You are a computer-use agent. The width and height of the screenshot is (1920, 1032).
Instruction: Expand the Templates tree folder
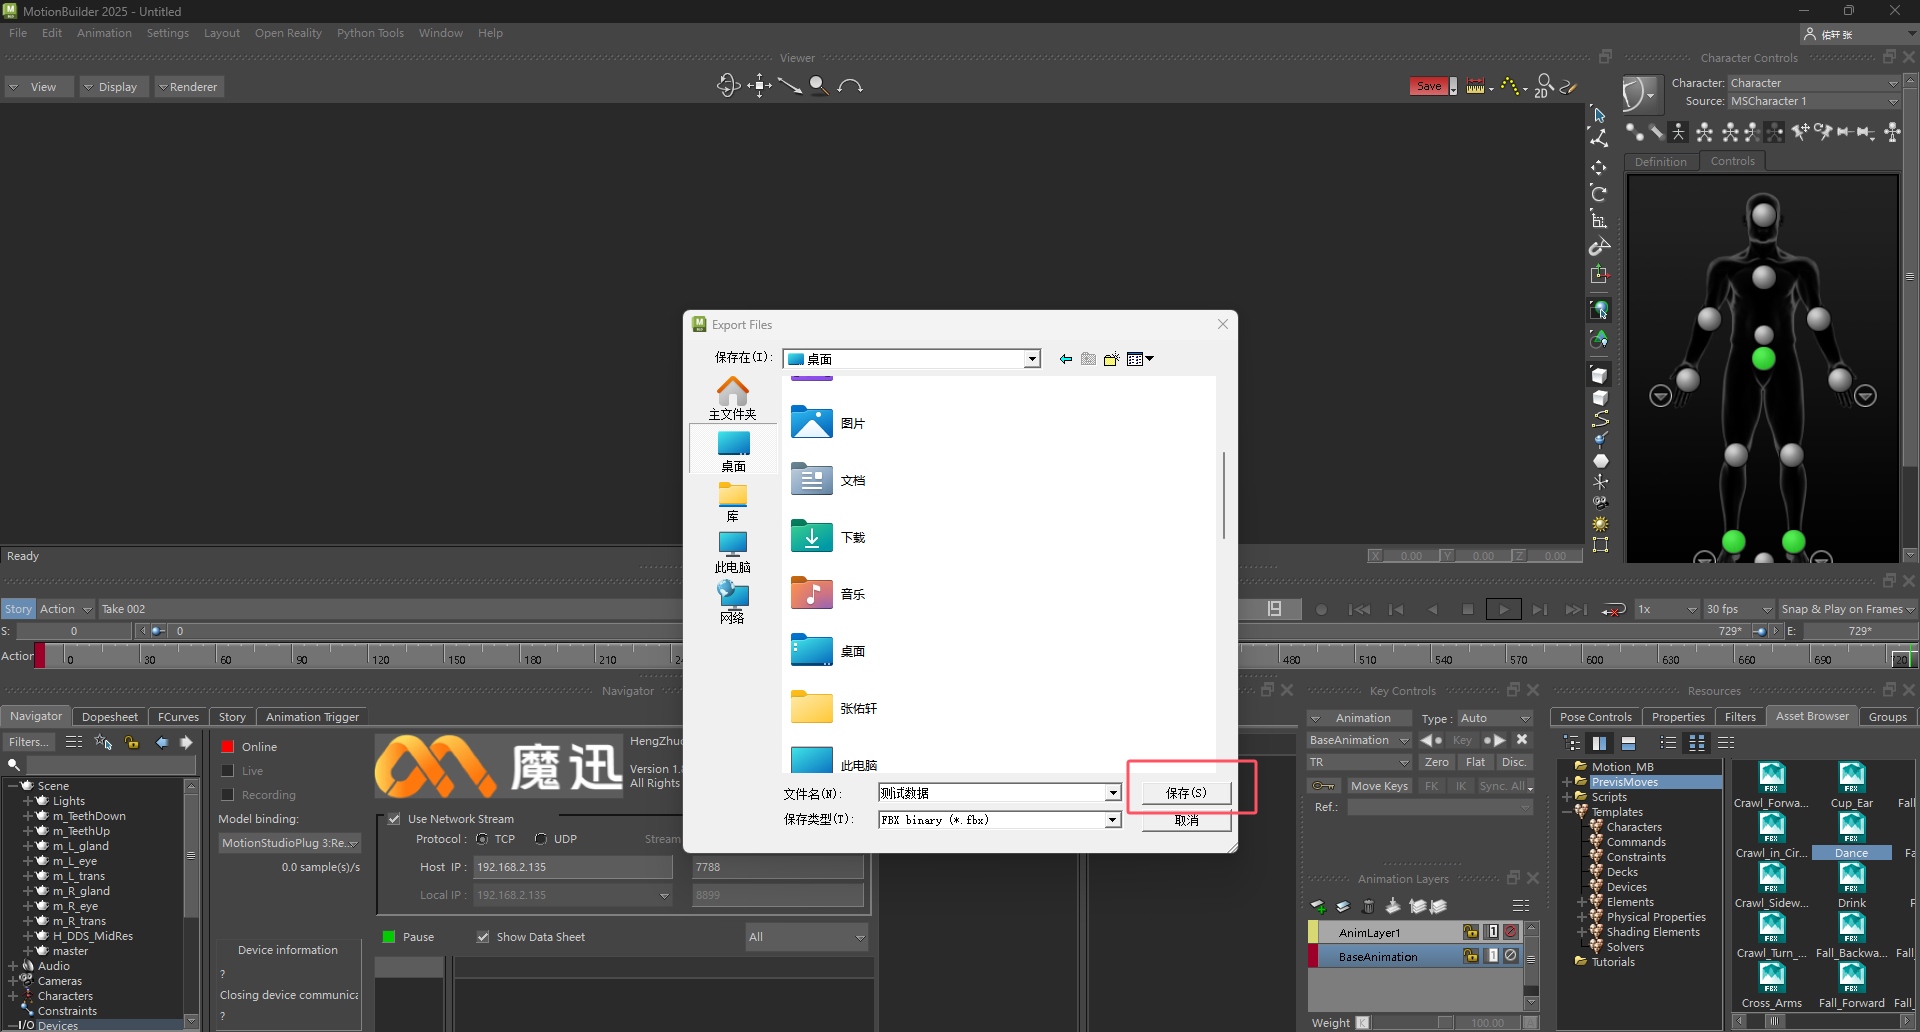pos(1568,812)
